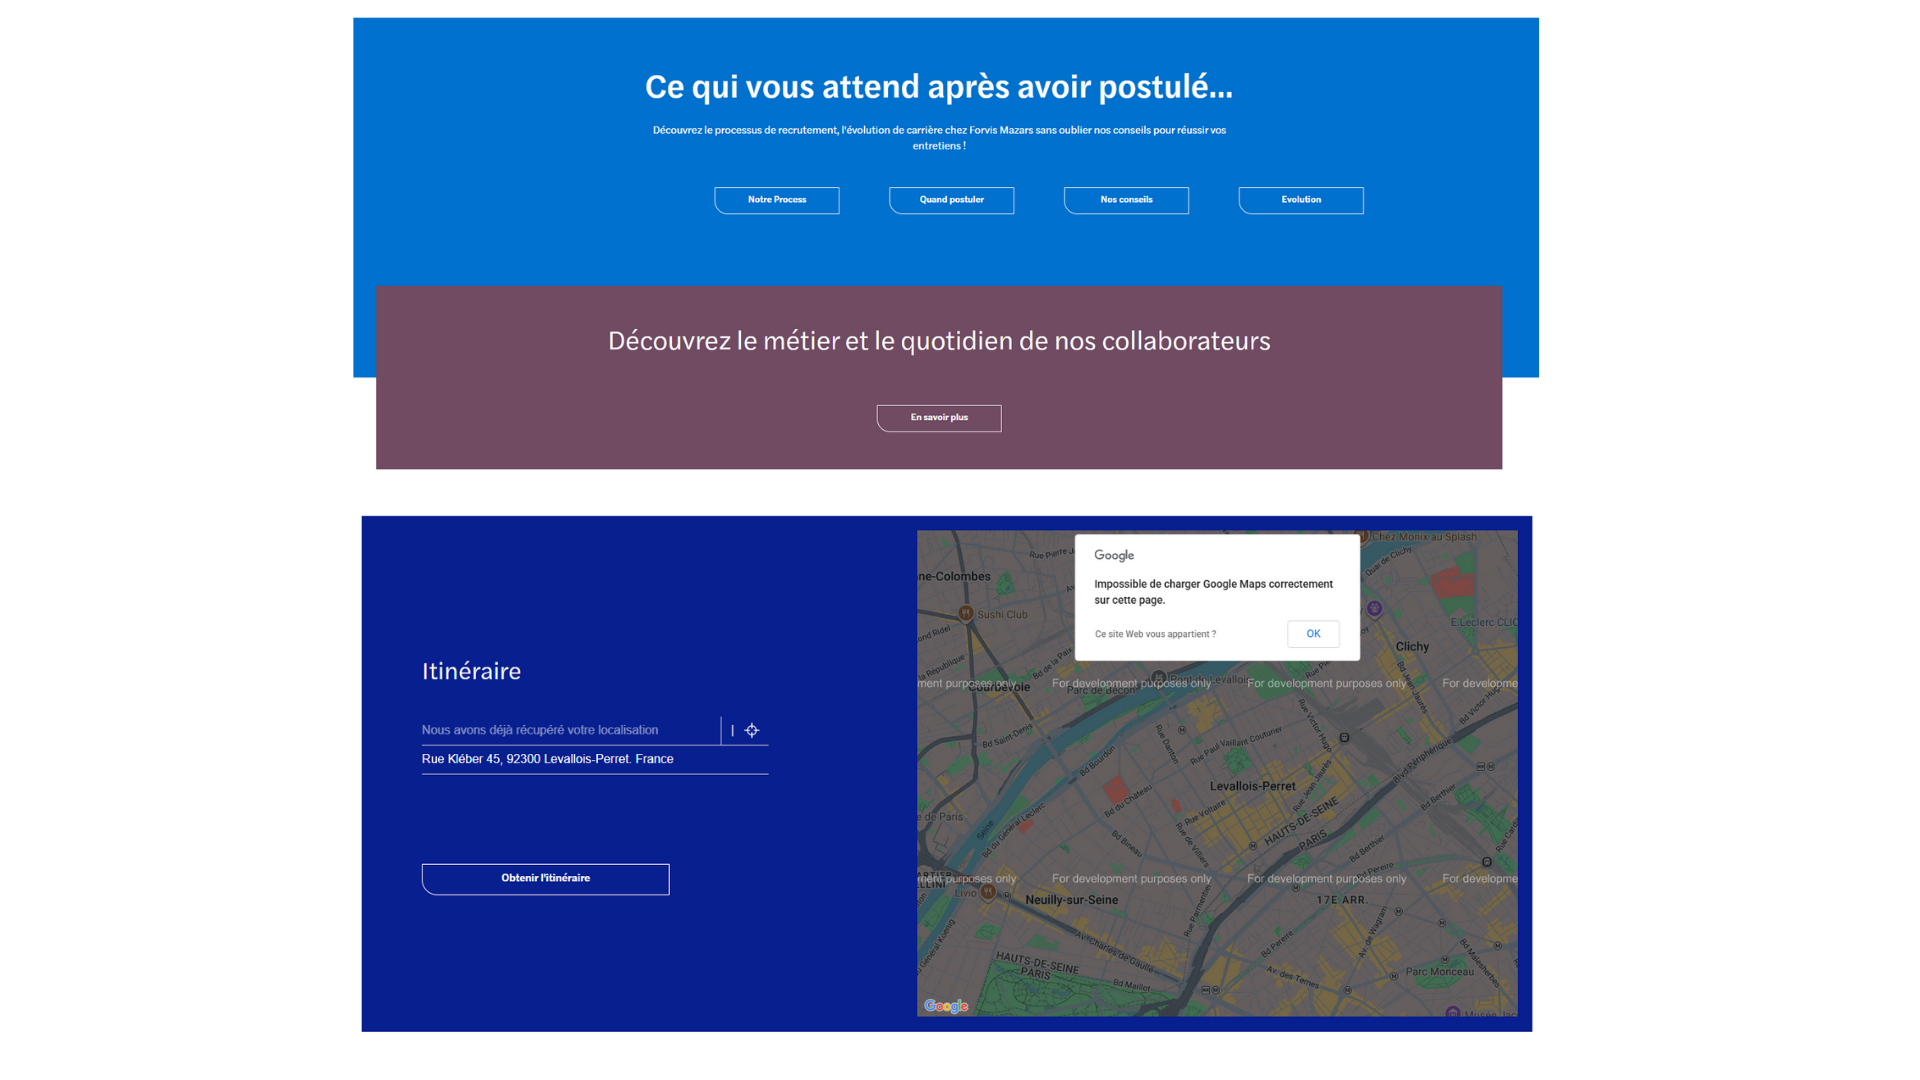The image size is (1920, 1080).
Task: Click the purple marker near Clichy
Action: pos(1375,608)
